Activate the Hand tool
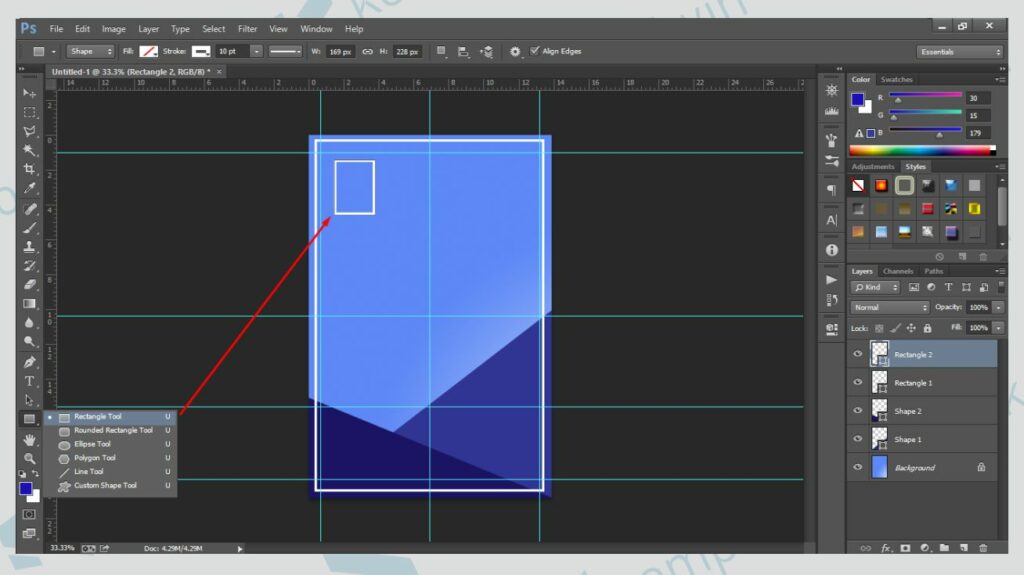 point(29,439)
